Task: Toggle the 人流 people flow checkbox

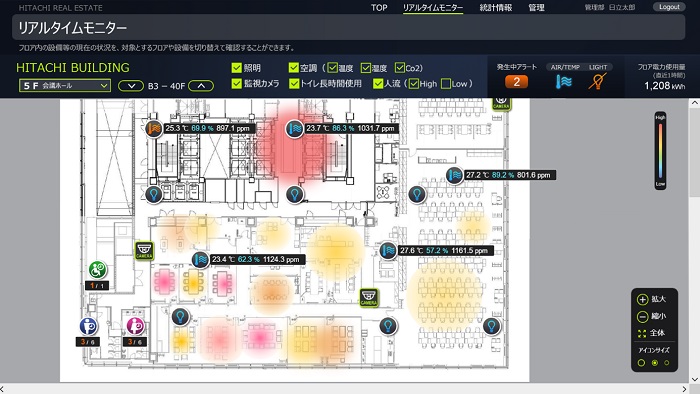Action: pyautogui.click(x=378, y=83)
